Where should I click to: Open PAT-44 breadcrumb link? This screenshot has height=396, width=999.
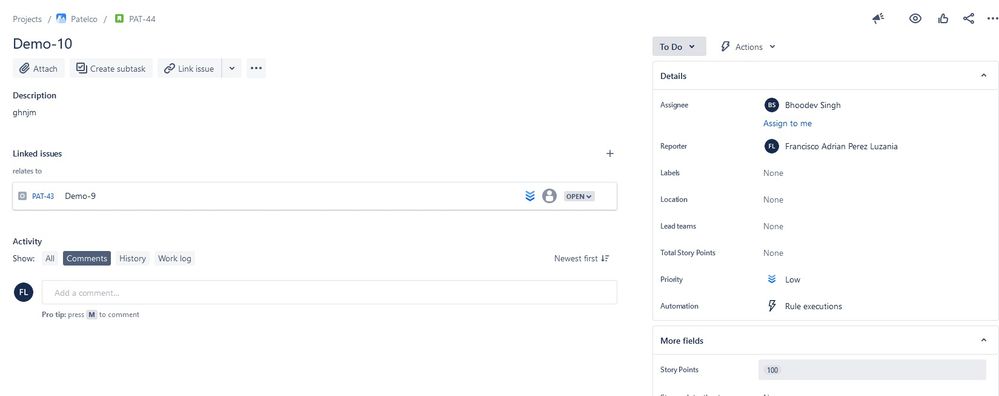pyautogui.click(x=142, y=19)
